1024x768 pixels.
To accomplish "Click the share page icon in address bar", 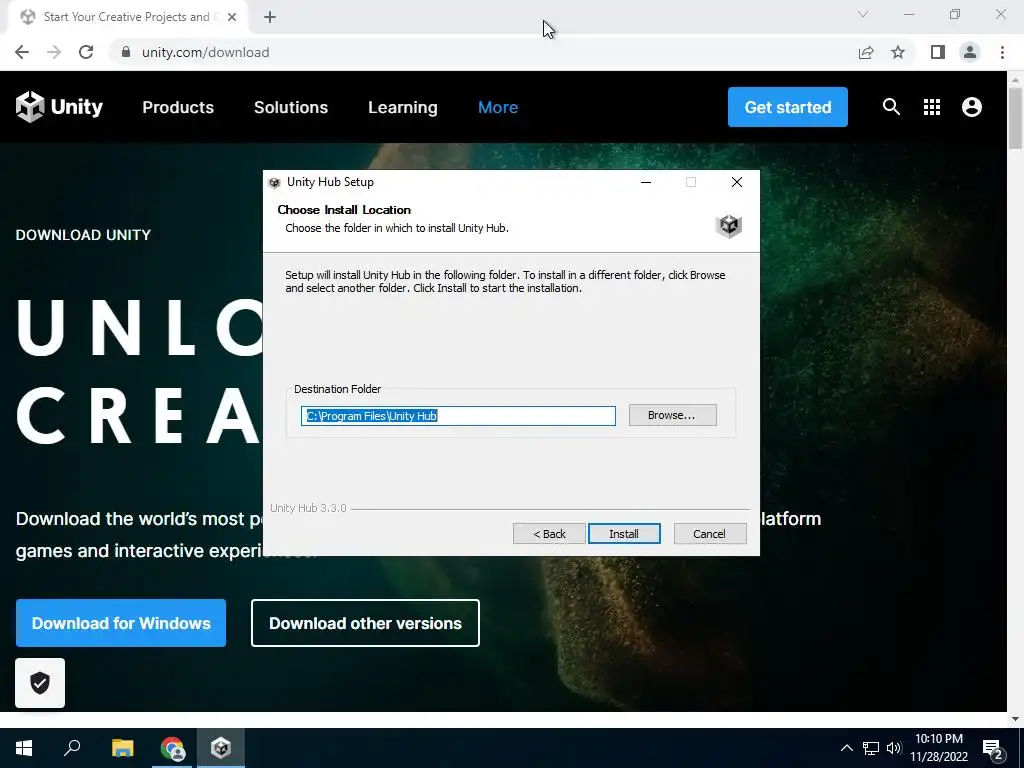I will (866, 52).
